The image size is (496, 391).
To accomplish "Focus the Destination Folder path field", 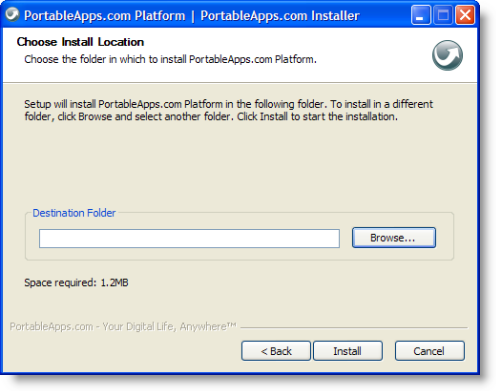I will [189, 238].
